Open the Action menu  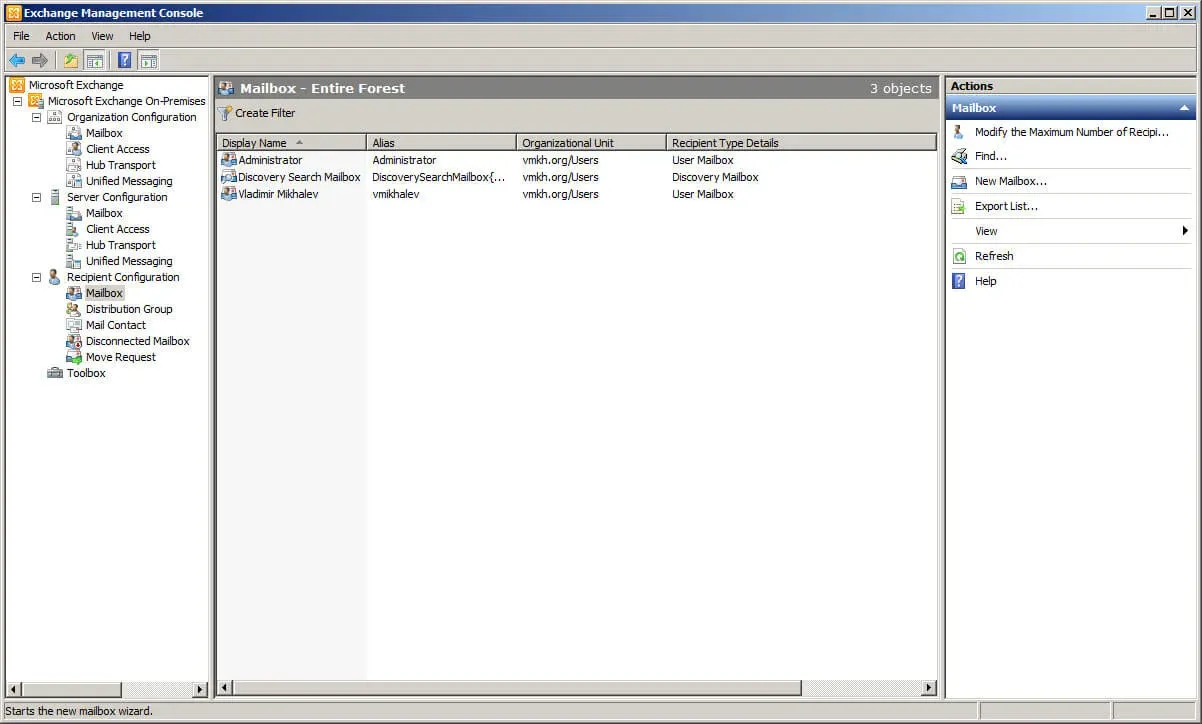point(60,36)
